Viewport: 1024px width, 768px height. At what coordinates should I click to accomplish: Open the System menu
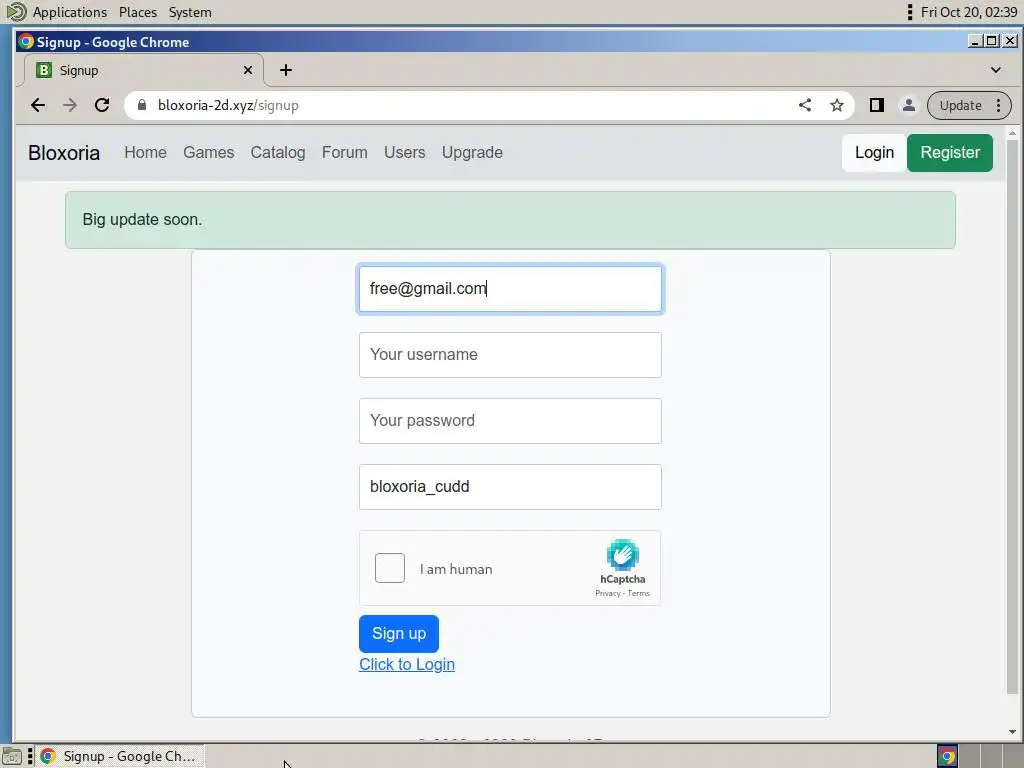point(190,12)
